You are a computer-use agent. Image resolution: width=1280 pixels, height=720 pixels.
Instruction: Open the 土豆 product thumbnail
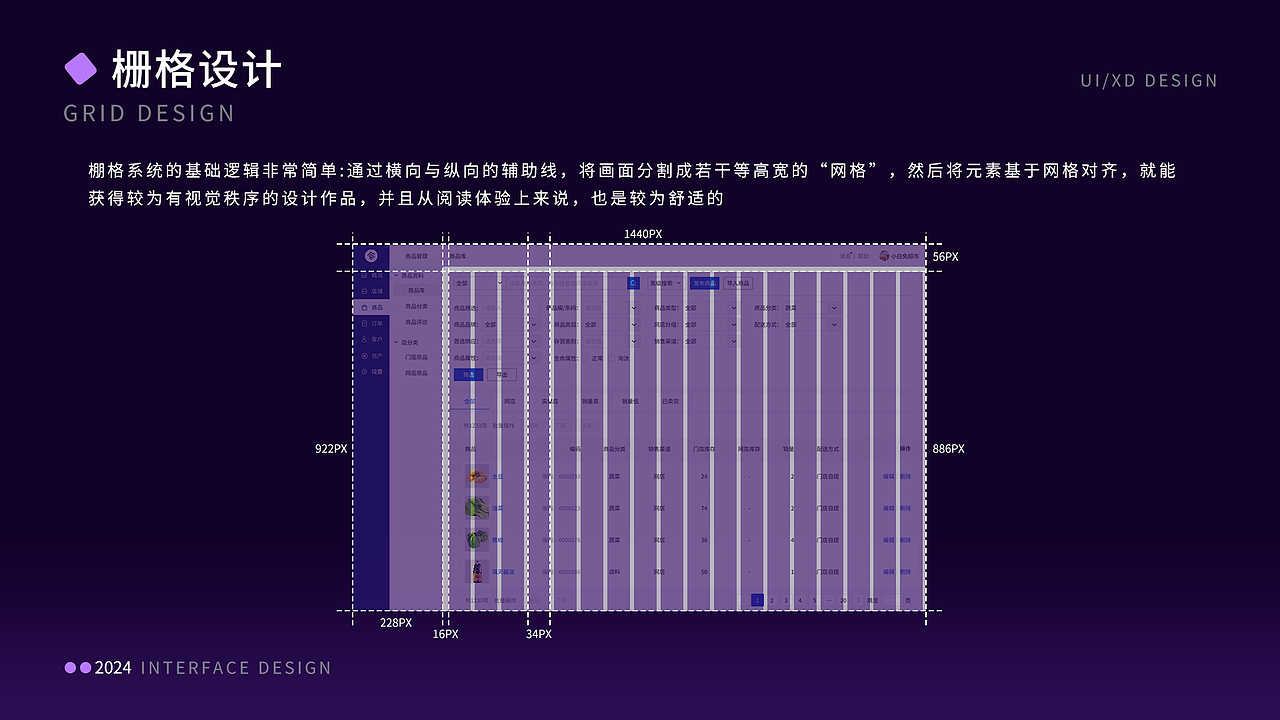(x=477, y=476)
